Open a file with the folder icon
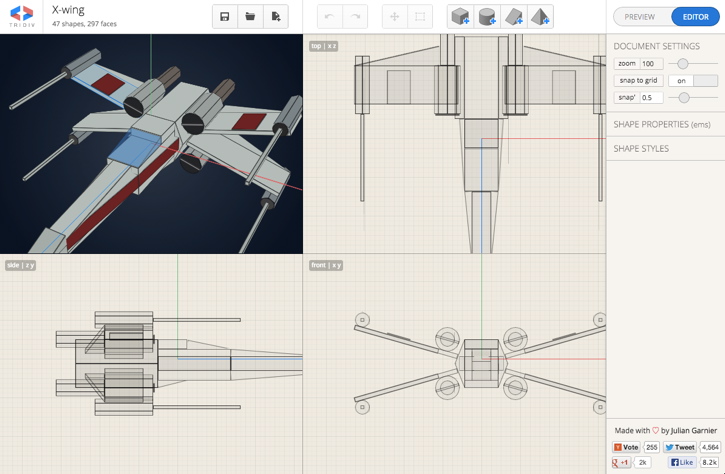725x474 pixels. tap(250, 17)
